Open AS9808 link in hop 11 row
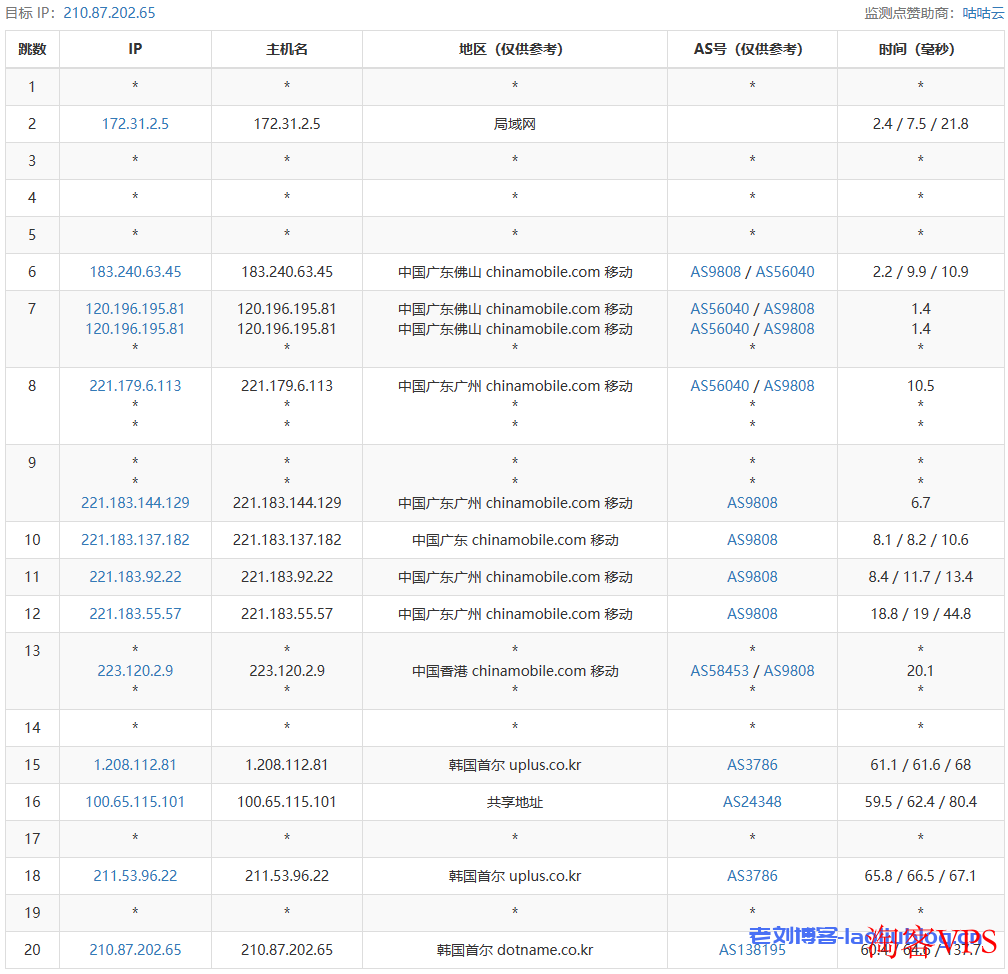Image resolution: width=1008 pixels, height=974 pixels. pyautogui.click(x=752, y=577)
